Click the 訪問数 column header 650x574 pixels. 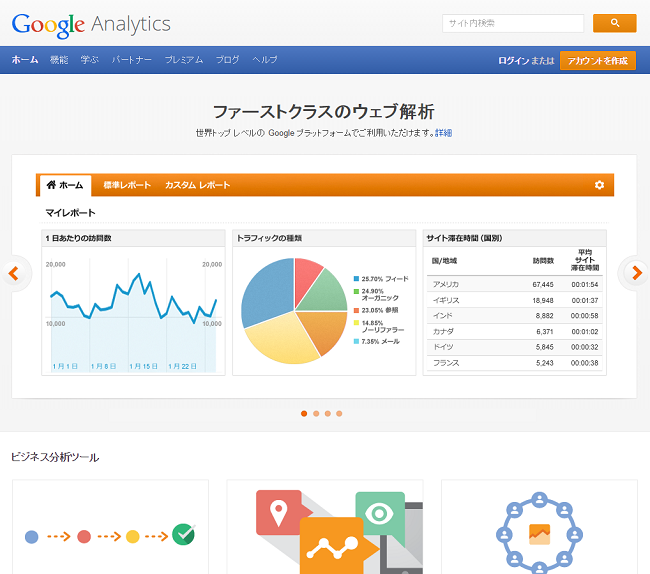[543, 261]
